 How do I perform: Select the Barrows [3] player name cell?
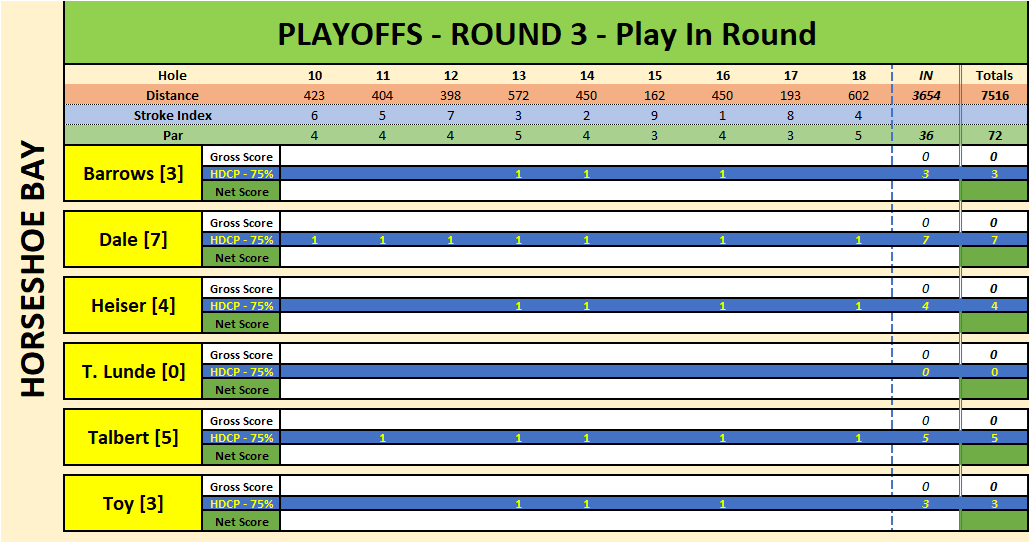(x=133, y=174)
